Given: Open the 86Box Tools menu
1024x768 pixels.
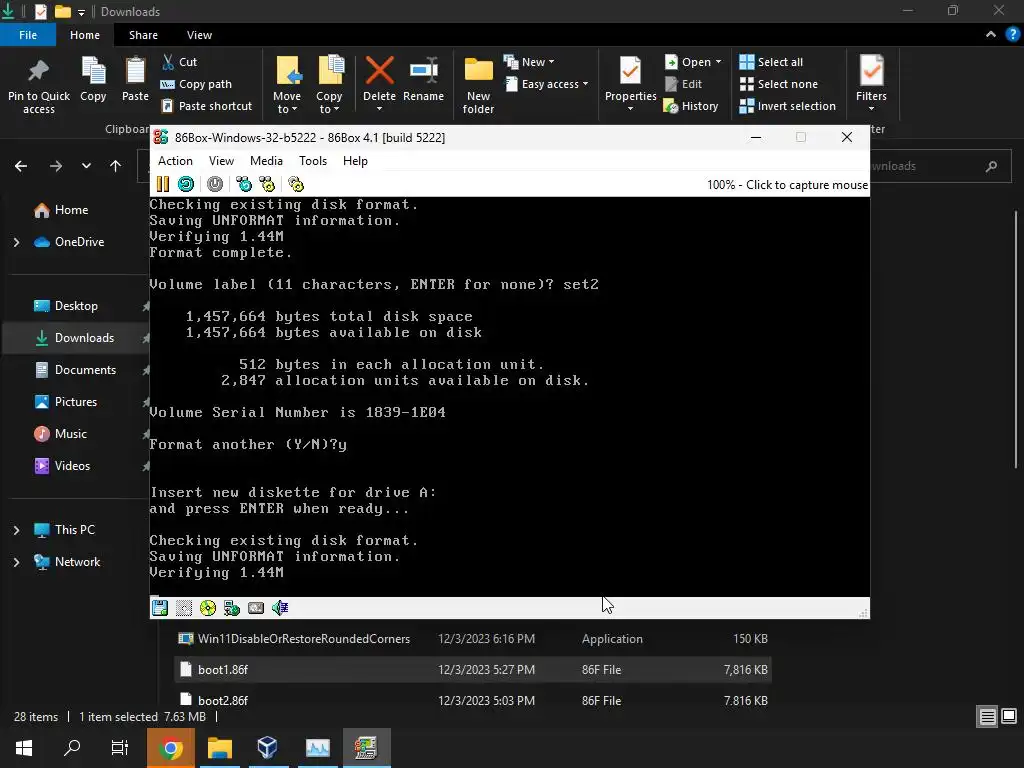Looking at the screenshot, I should (313, 161).
